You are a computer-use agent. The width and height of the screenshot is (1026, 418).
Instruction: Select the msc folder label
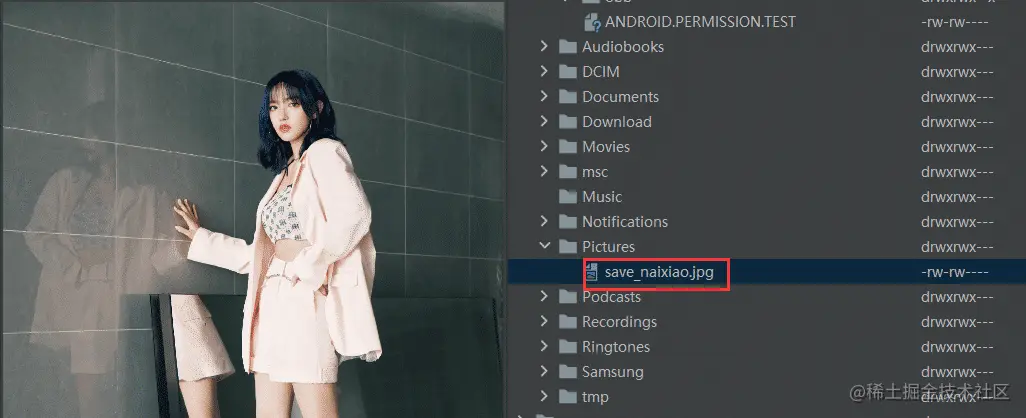(595, 172)
